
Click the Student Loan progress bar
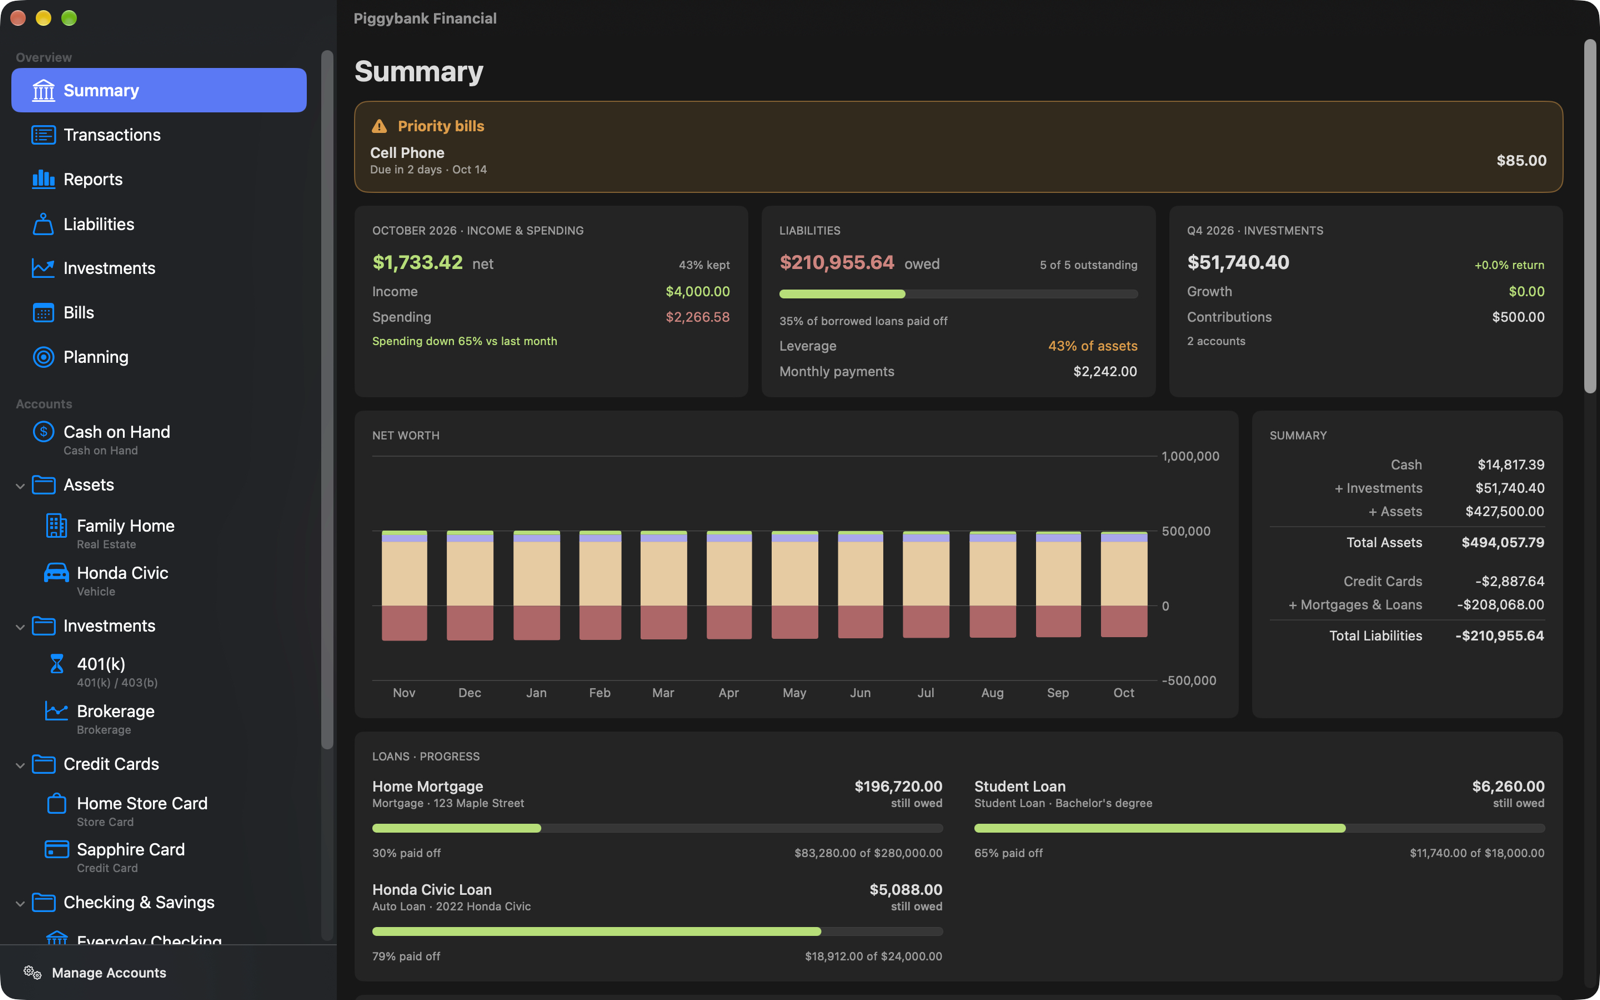pyautogui.click(x=1259, y=828)
